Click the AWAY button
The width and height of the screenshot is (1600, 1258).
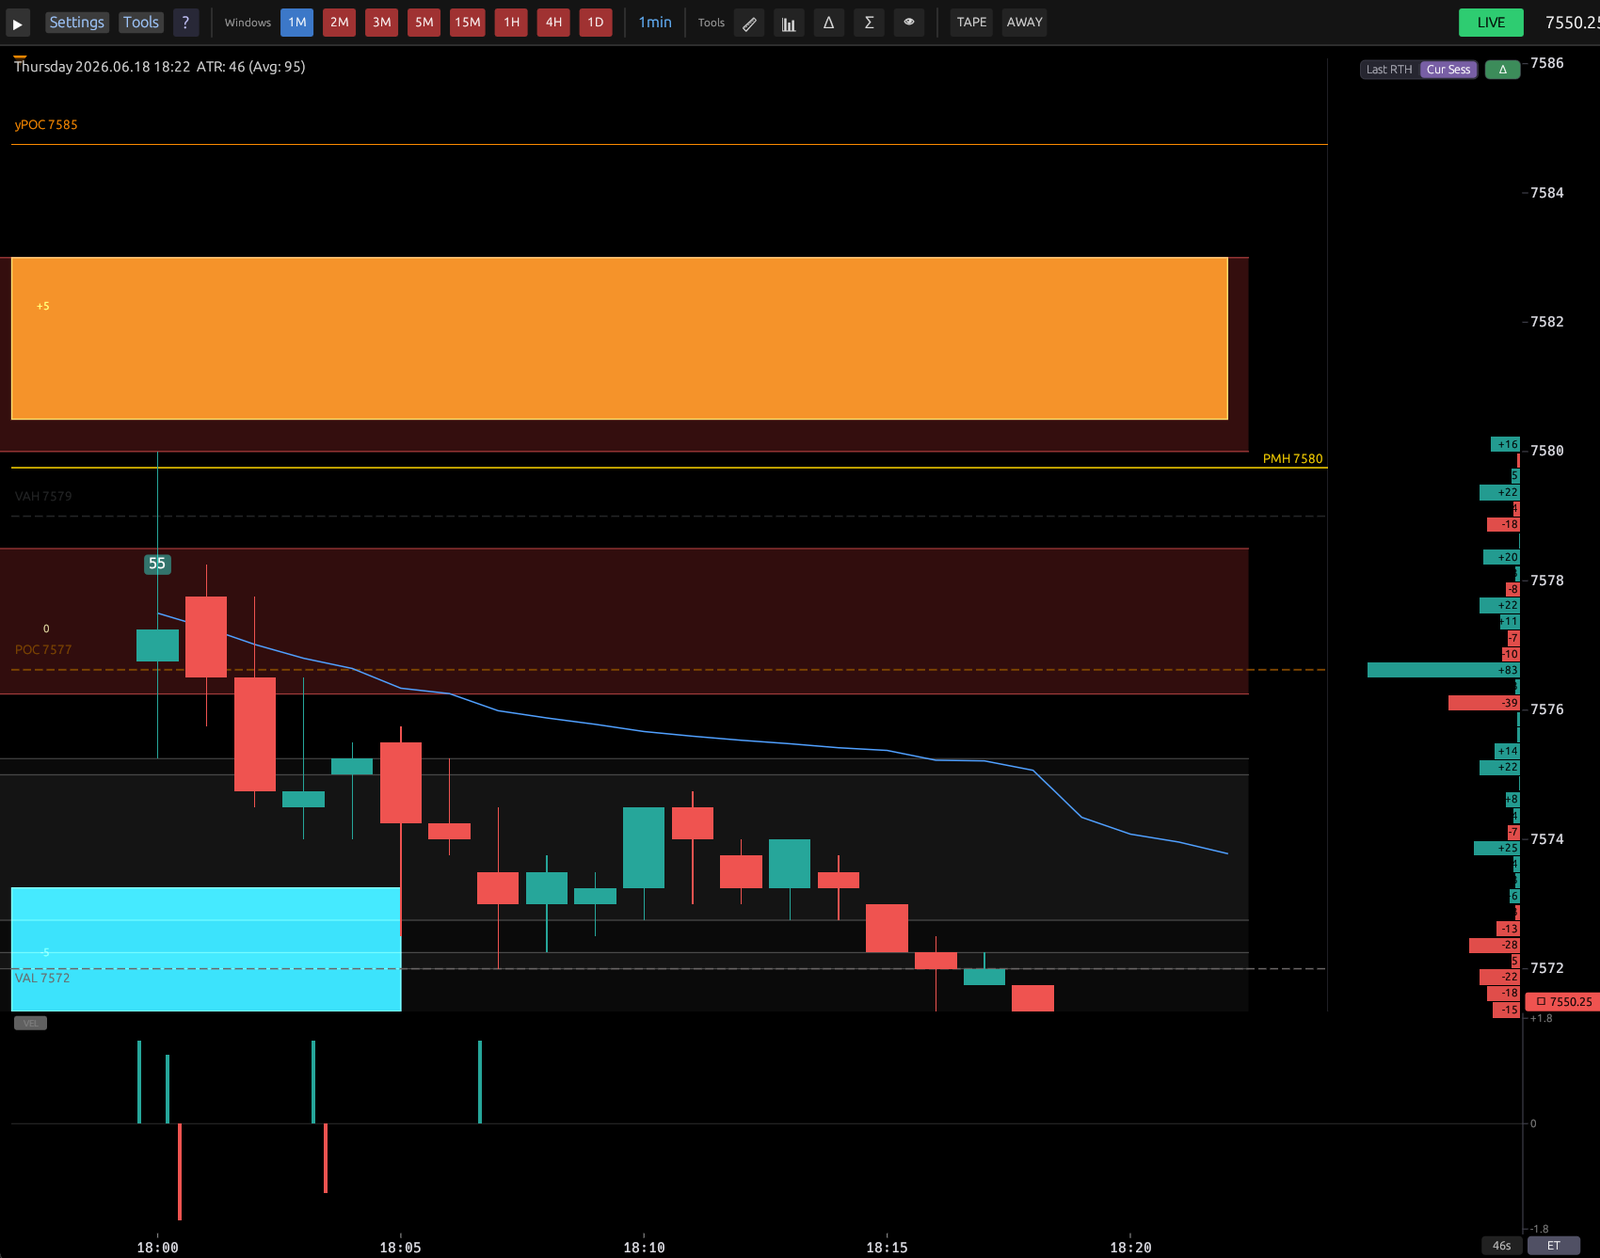[1024, 22]
